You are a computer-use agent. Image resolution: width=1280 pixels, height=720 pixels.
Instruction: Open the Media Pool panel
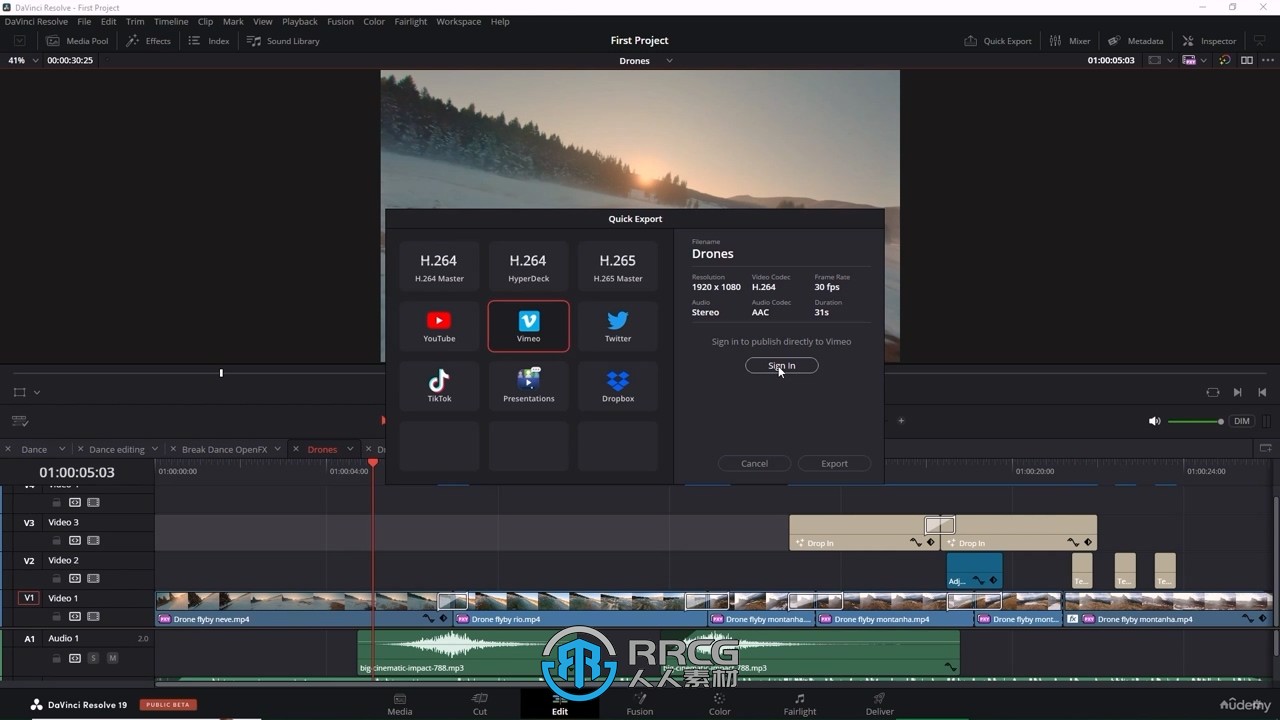coord(77,41)
